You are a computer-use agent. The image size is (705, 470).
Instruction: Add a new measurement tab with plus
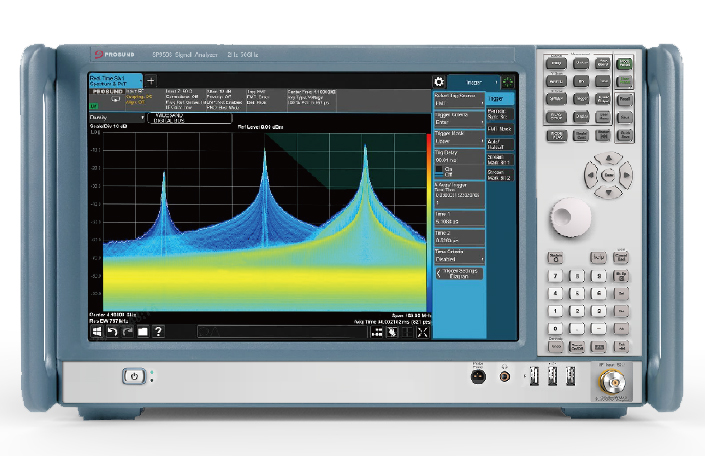tap(151, 79)
